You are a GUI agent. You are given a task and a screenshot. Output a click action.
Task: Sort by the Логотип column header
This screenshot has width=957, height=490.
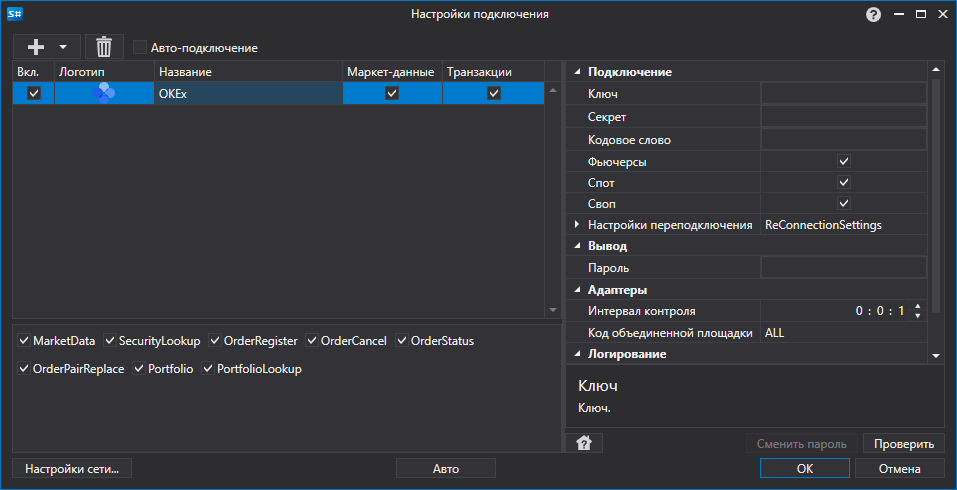point(104,72)
